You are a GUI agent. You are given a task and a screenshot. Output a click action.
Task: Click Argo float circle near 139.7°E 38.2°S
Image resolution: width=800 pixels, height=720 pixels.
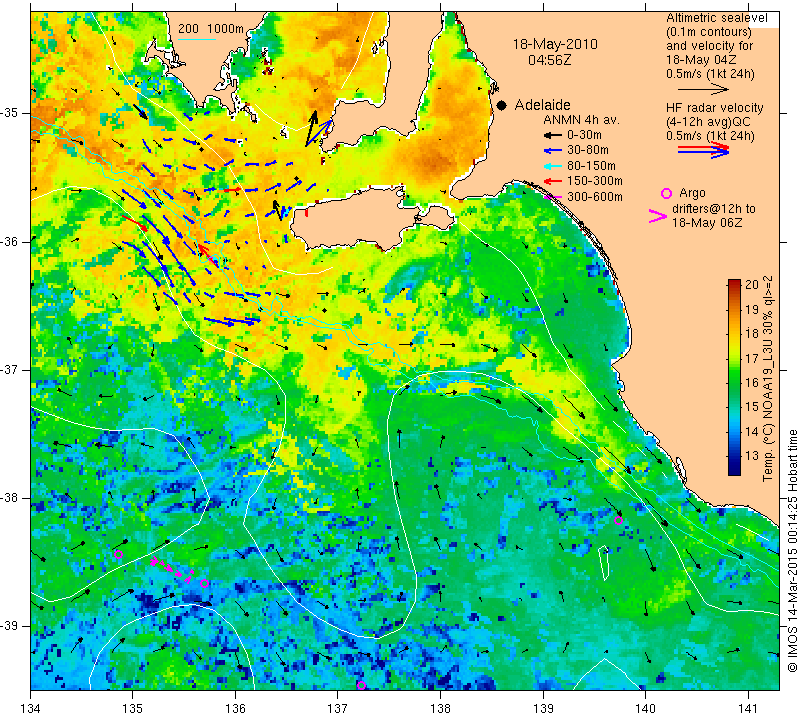pyautogui.click(x=618, y=520)
